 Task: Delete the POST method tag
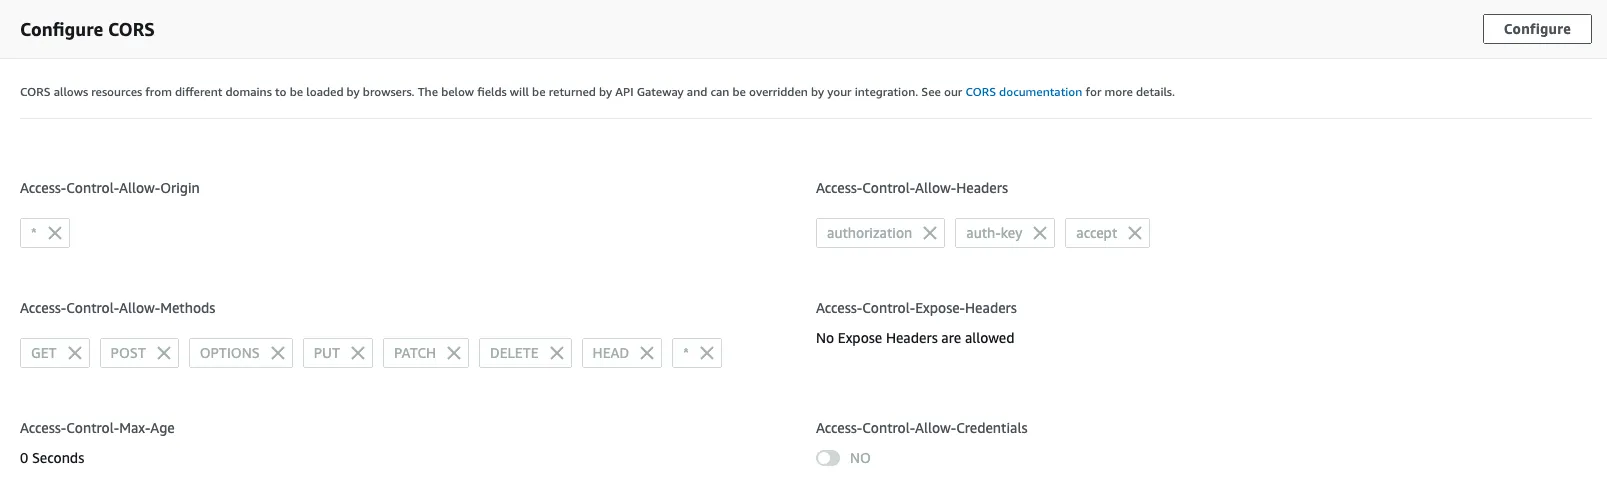click(x=164, y=353)
